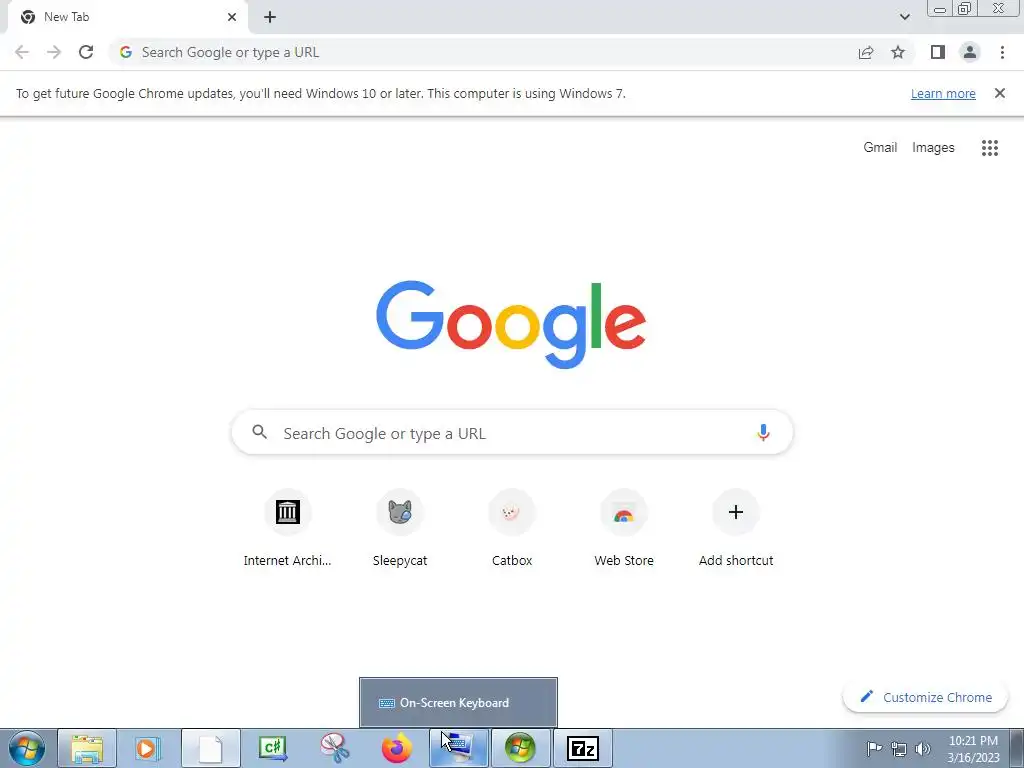The height and width of the screenshot is (768, 1024).
Task: Launch Windows Media Player from taskbar
Action: pyautogui.click(x=148, y=748)
